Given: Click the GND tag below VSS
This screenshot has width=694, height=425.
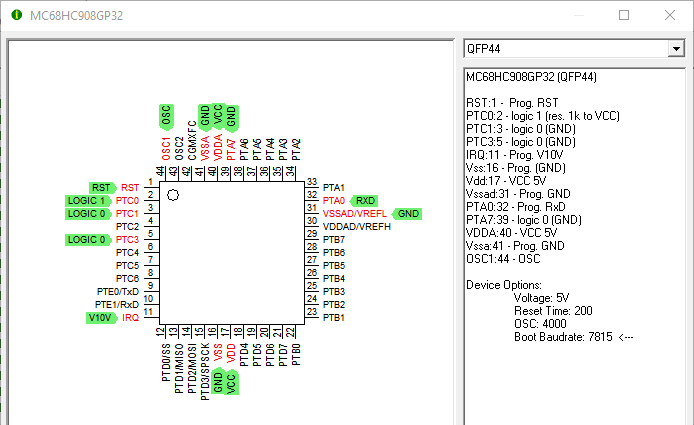Looking at the screenshot, I should point(218,382).
